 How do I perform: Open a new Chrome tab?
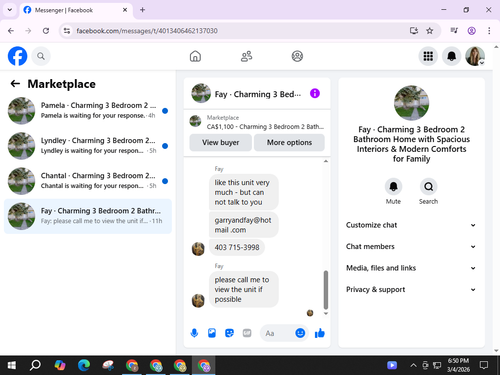(x=142, y=10)
